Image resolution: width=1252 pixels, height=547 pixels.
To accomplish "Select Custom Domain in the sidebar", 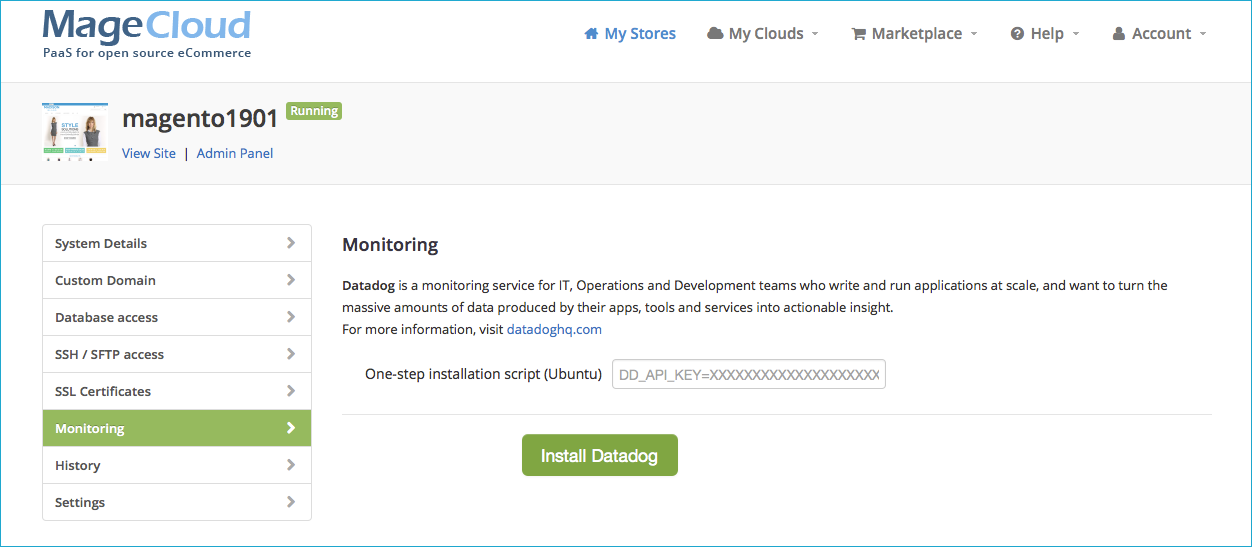I will [177, 280].
